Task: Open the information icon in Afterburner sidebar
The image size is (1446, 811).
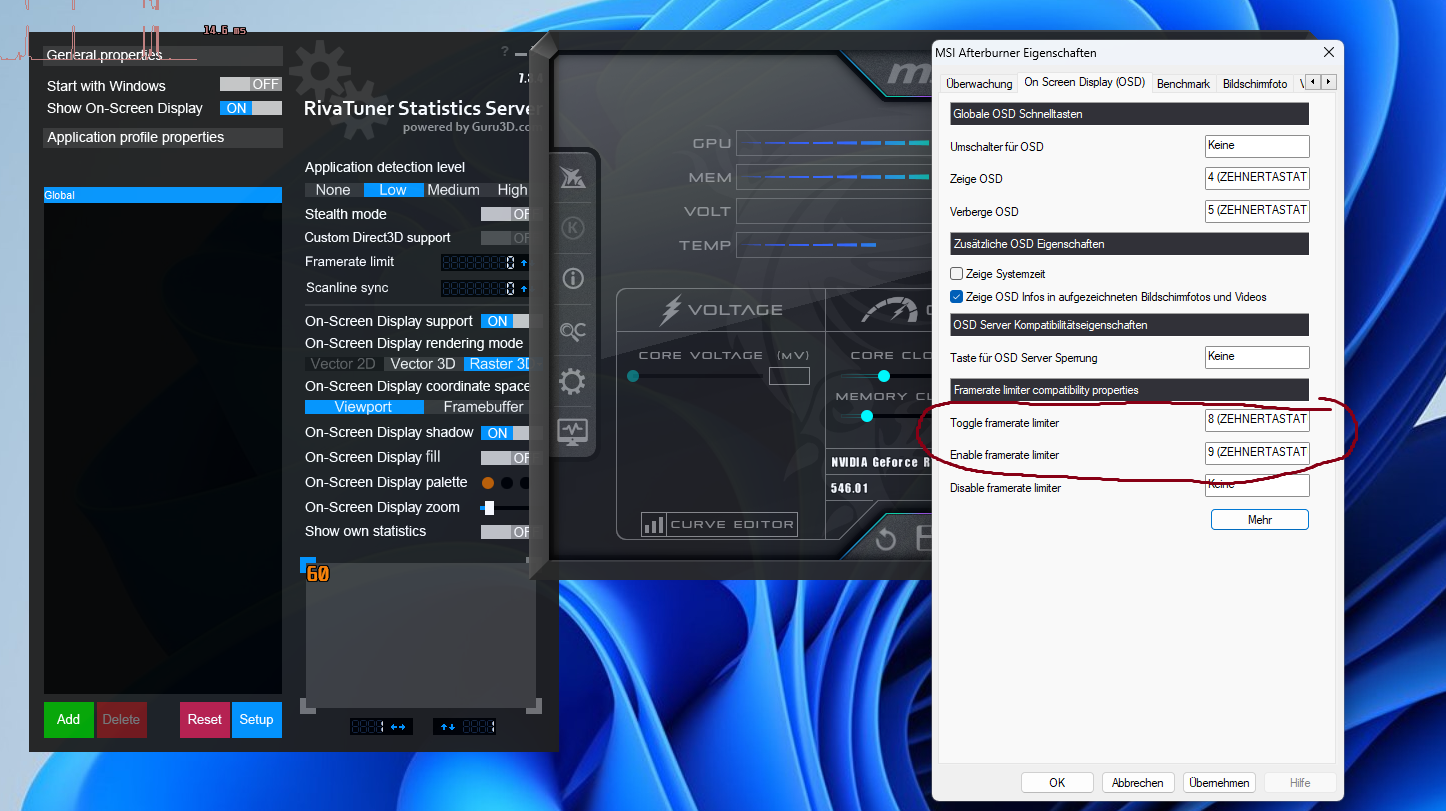Action: click(x=573, y=279)
